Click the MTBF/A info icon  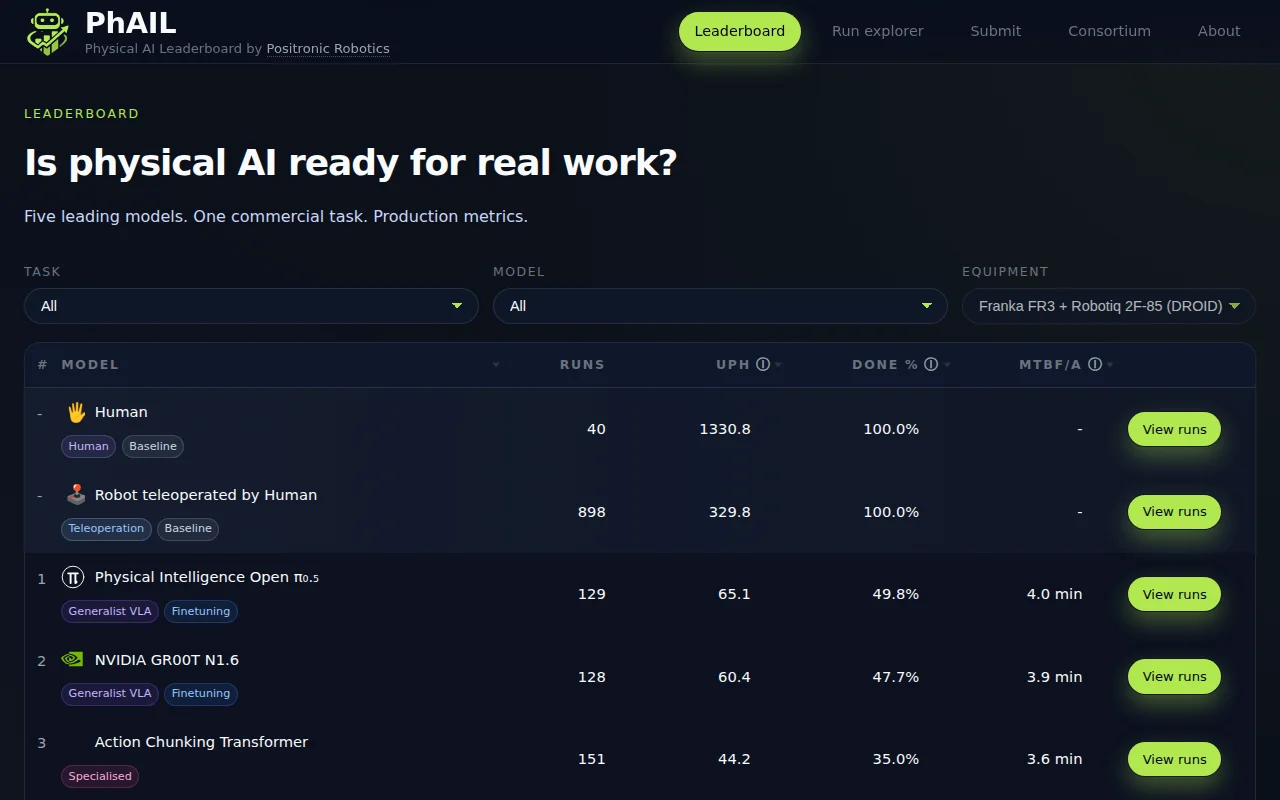click(x=1095, y=365)
